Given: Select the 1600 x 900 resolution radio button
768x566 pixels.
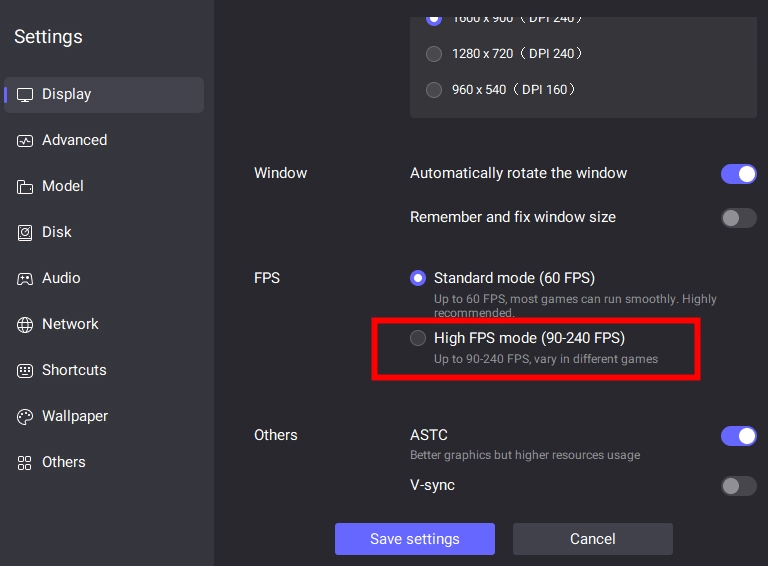Looking at the screenshot, I should click(434, 18).
